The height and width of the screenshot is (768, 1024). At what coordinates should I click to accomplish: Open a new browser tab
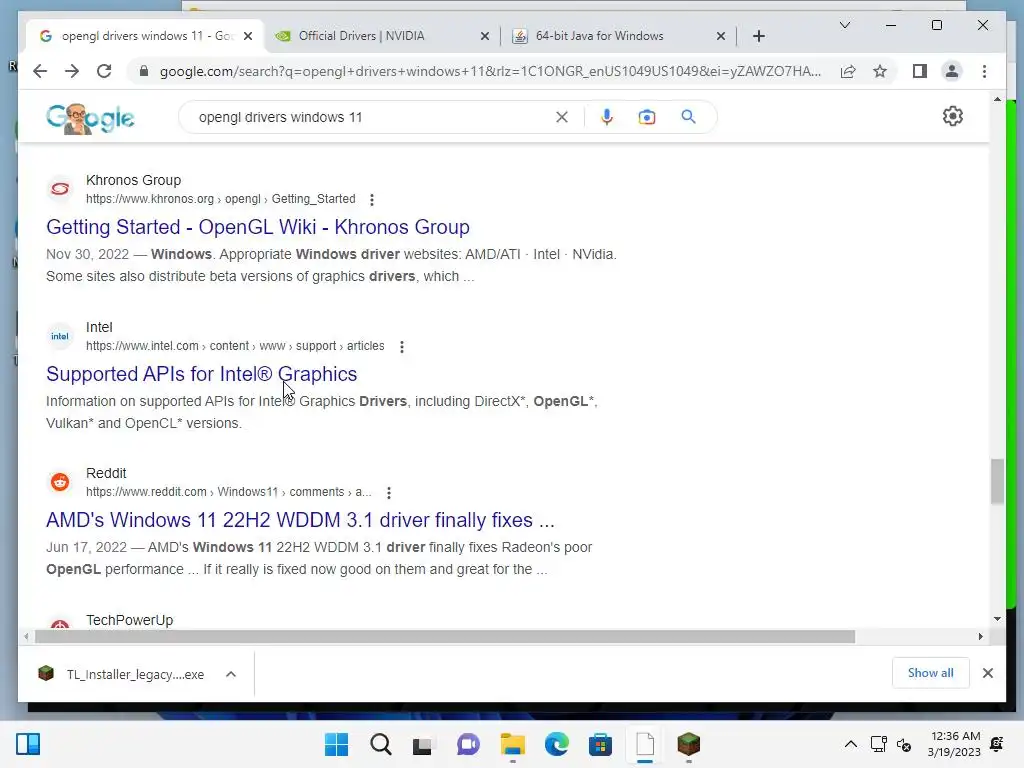click(759, 36)
